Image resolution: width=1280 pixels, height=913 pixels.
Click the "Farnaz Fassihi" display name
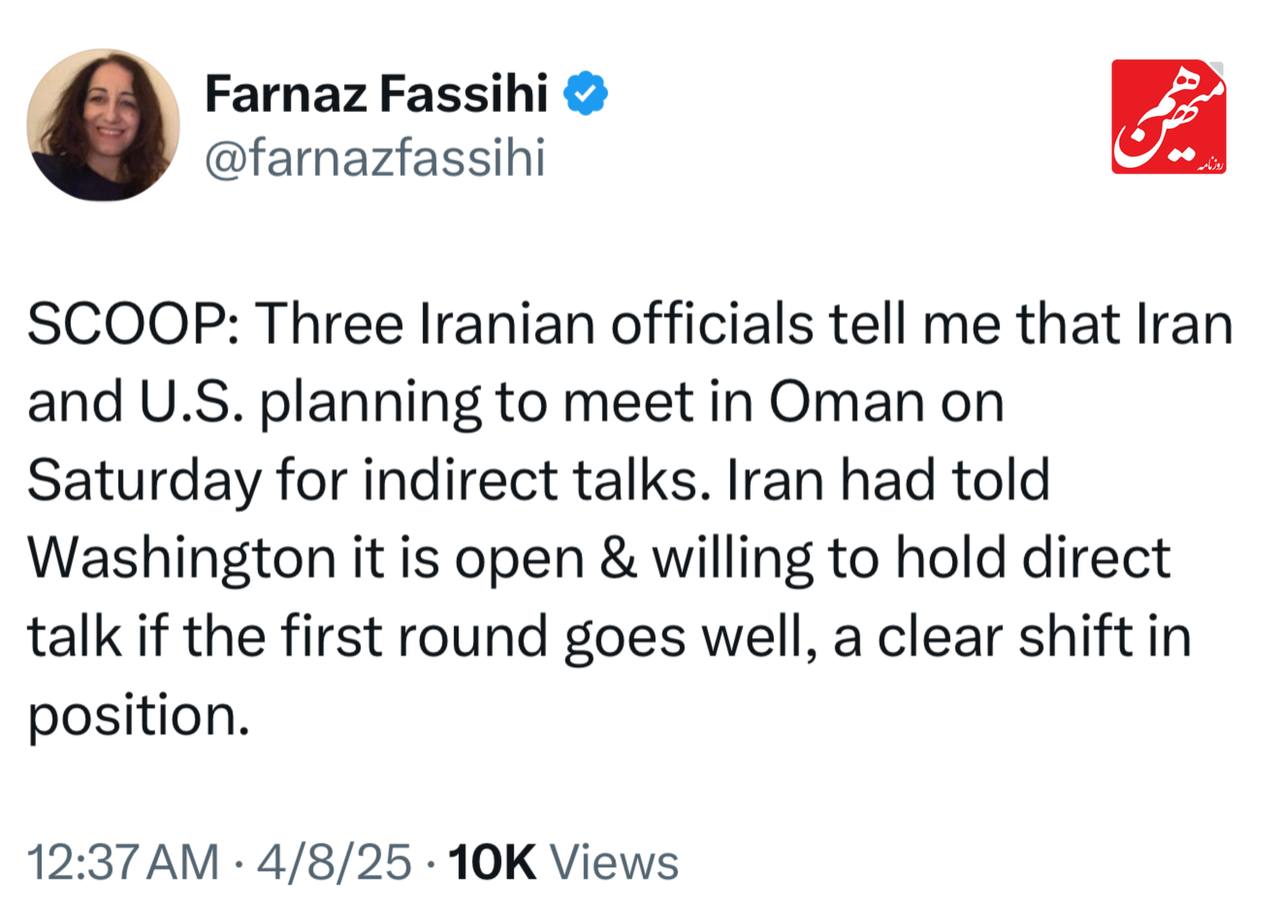tap(376, 95)
